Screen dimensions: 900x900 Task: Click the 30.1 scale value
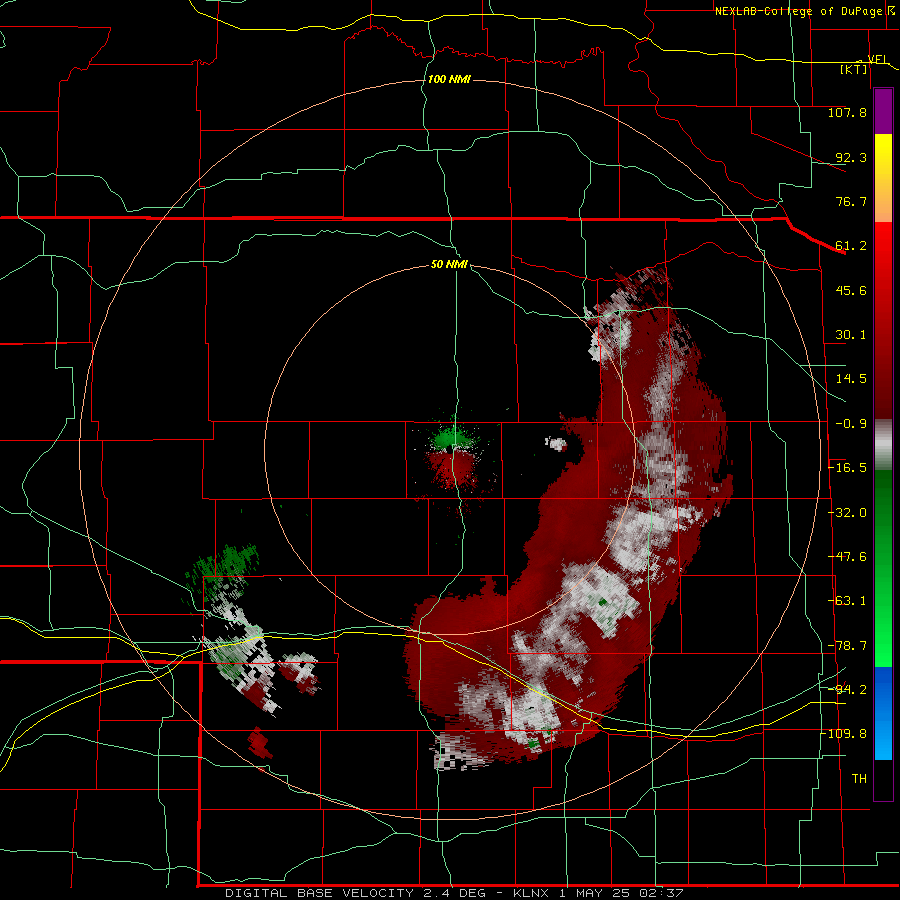pyautogui.click(x=851, y=335)
